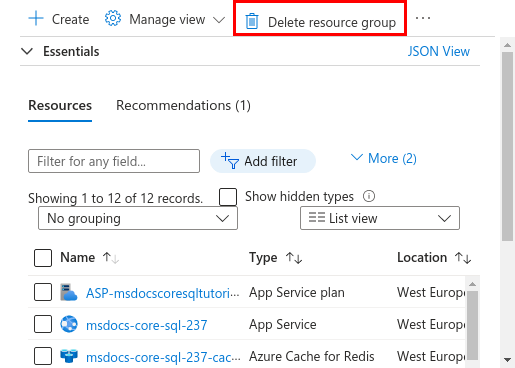The image size is (515, 368).
Task: Click the Filter for any field input
Action: click(114, 161)
